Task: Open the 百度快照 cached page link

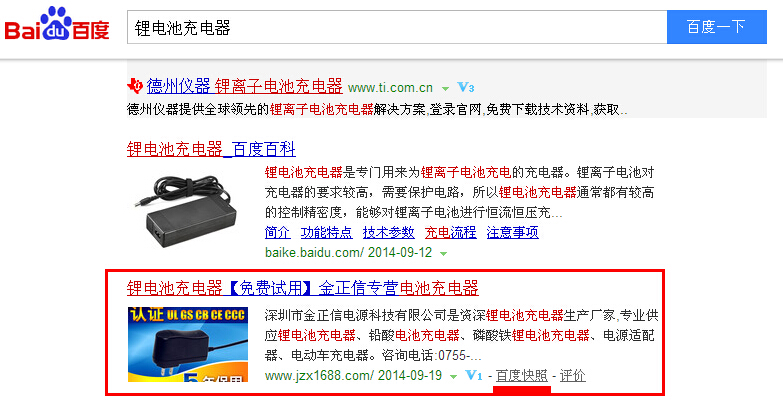Action: tap(522, 376)
